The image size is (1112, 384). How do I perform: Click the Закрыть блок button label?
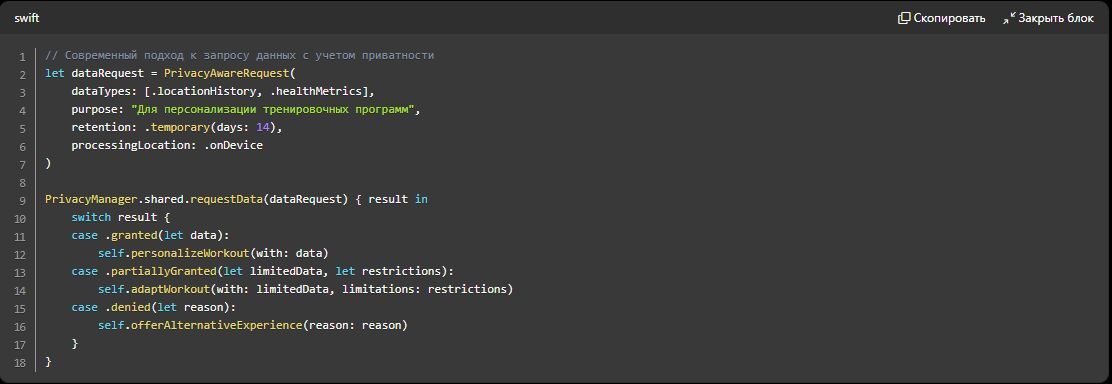point(1056,18)
